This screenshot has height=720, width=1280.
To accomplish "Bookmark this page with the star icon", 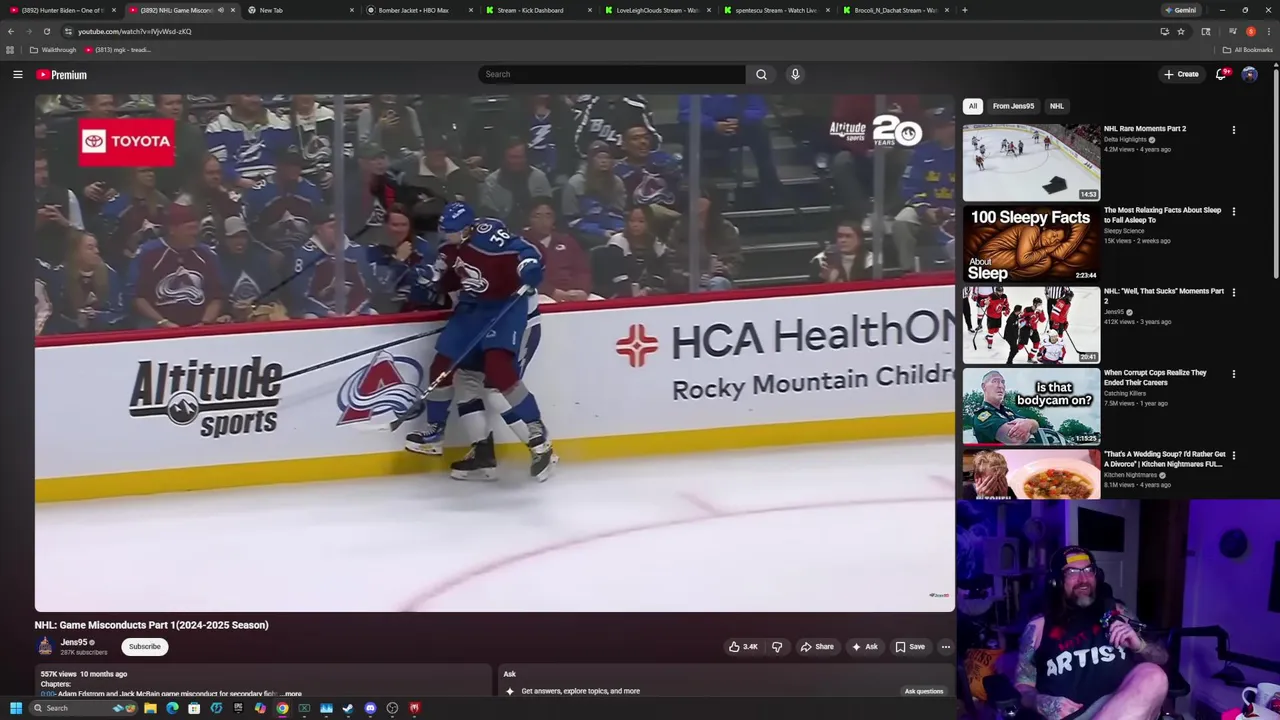I will point(1181,31).
